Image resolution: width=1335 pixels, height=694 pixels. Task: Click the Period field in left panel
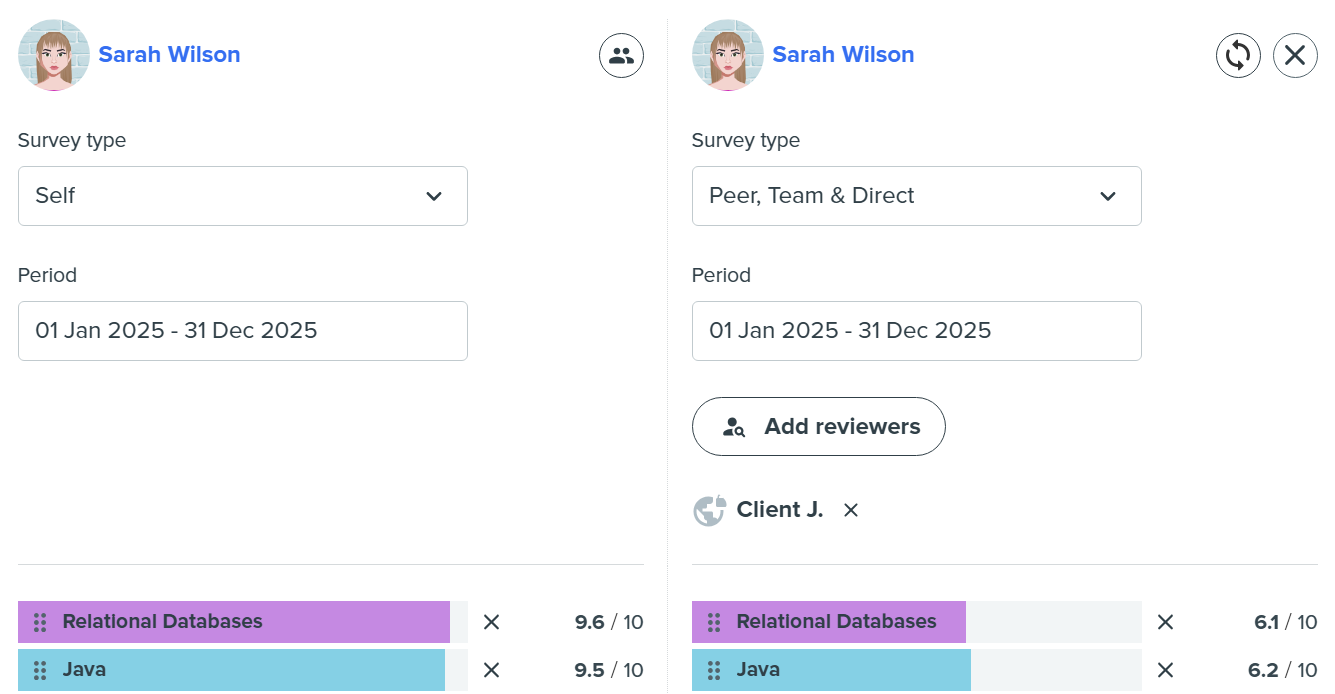tap(242, 330)
